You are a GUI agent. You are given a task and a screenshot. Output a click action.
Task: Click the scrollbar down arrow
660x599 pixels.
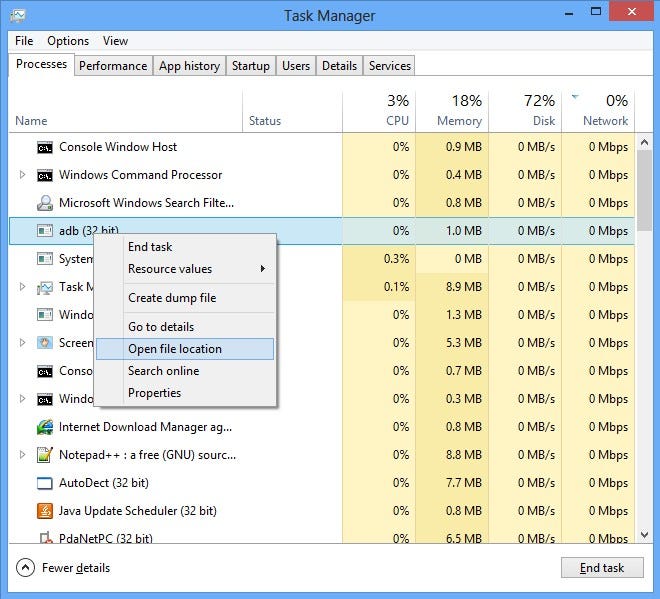pos(644,535)
